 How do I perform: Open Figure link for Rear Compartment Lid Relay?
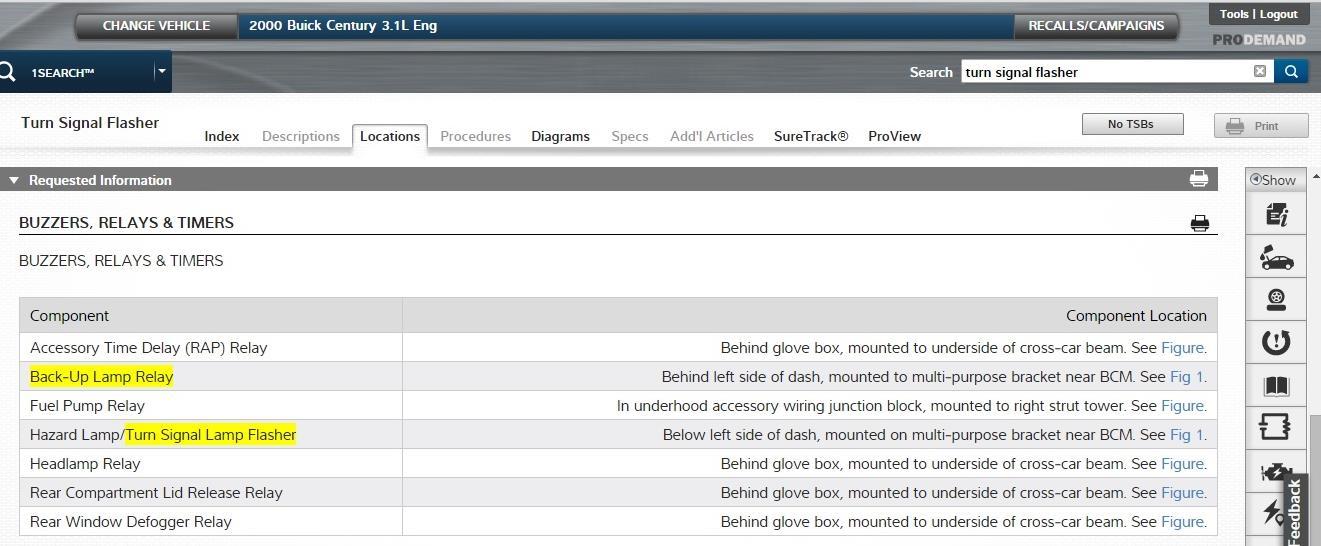pyautogui.click(x=1182, y=493)
